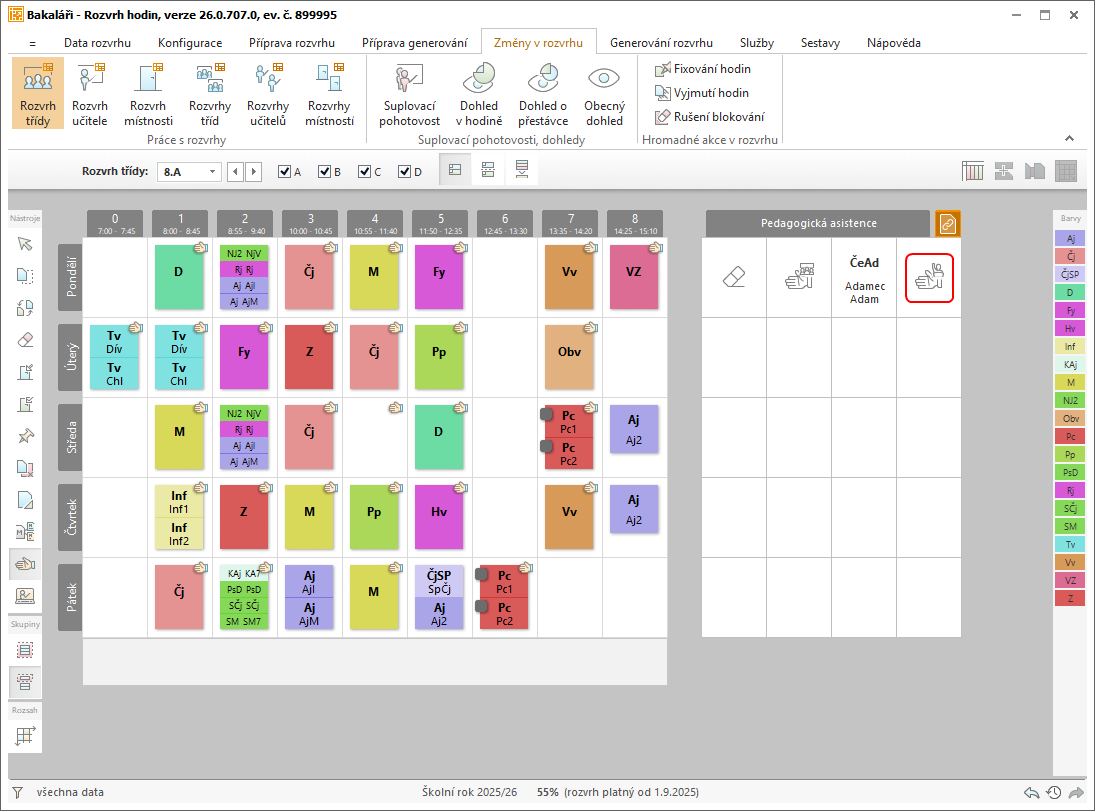1095x811 pixels.
Task: Toggle checkbox D
Action: tap(404, 172)
